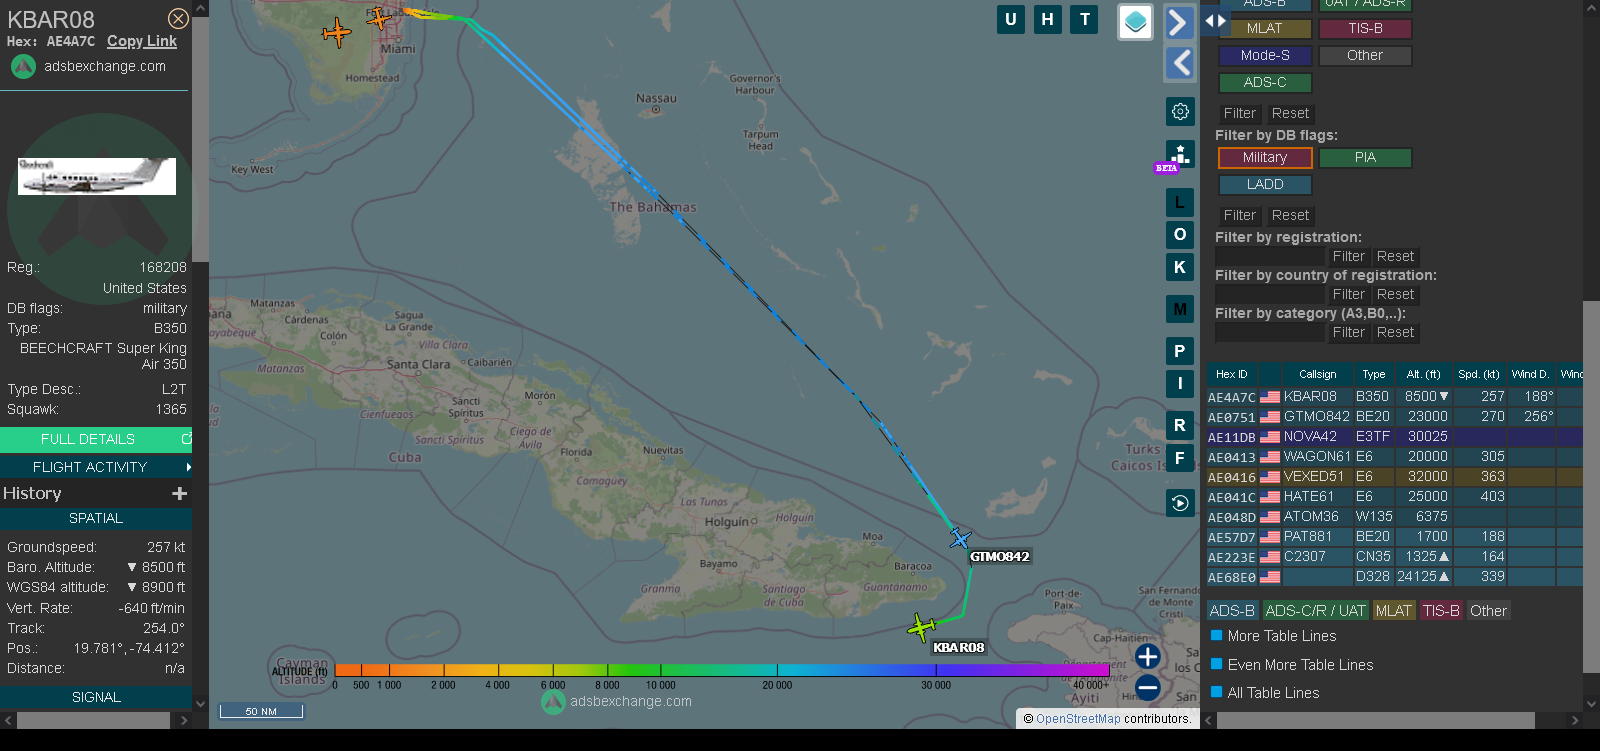Zoom out the map with minus button
1600x751 pixels.
[1148, 688]
